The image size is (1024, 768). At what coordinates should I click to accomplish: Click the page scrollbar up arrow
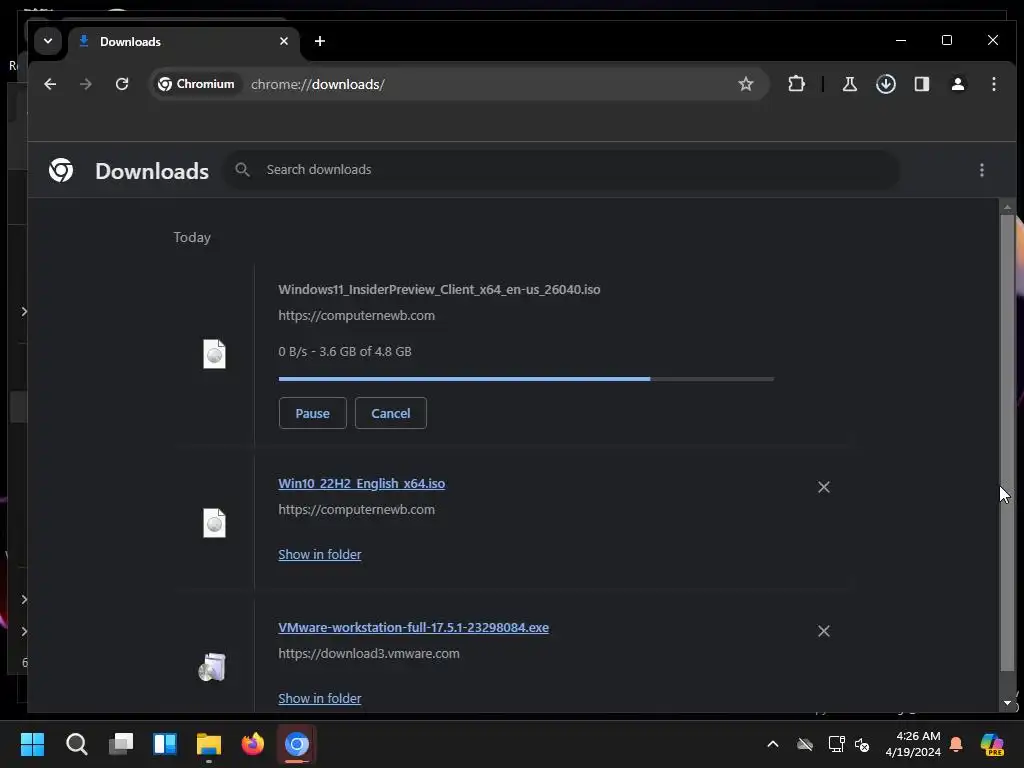pos(1007,207)
